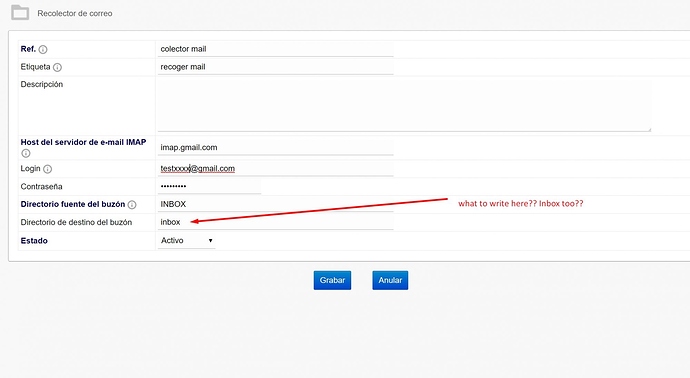Click the Login email input field
This screenshot has height=378, width=690.
[275, 168]
